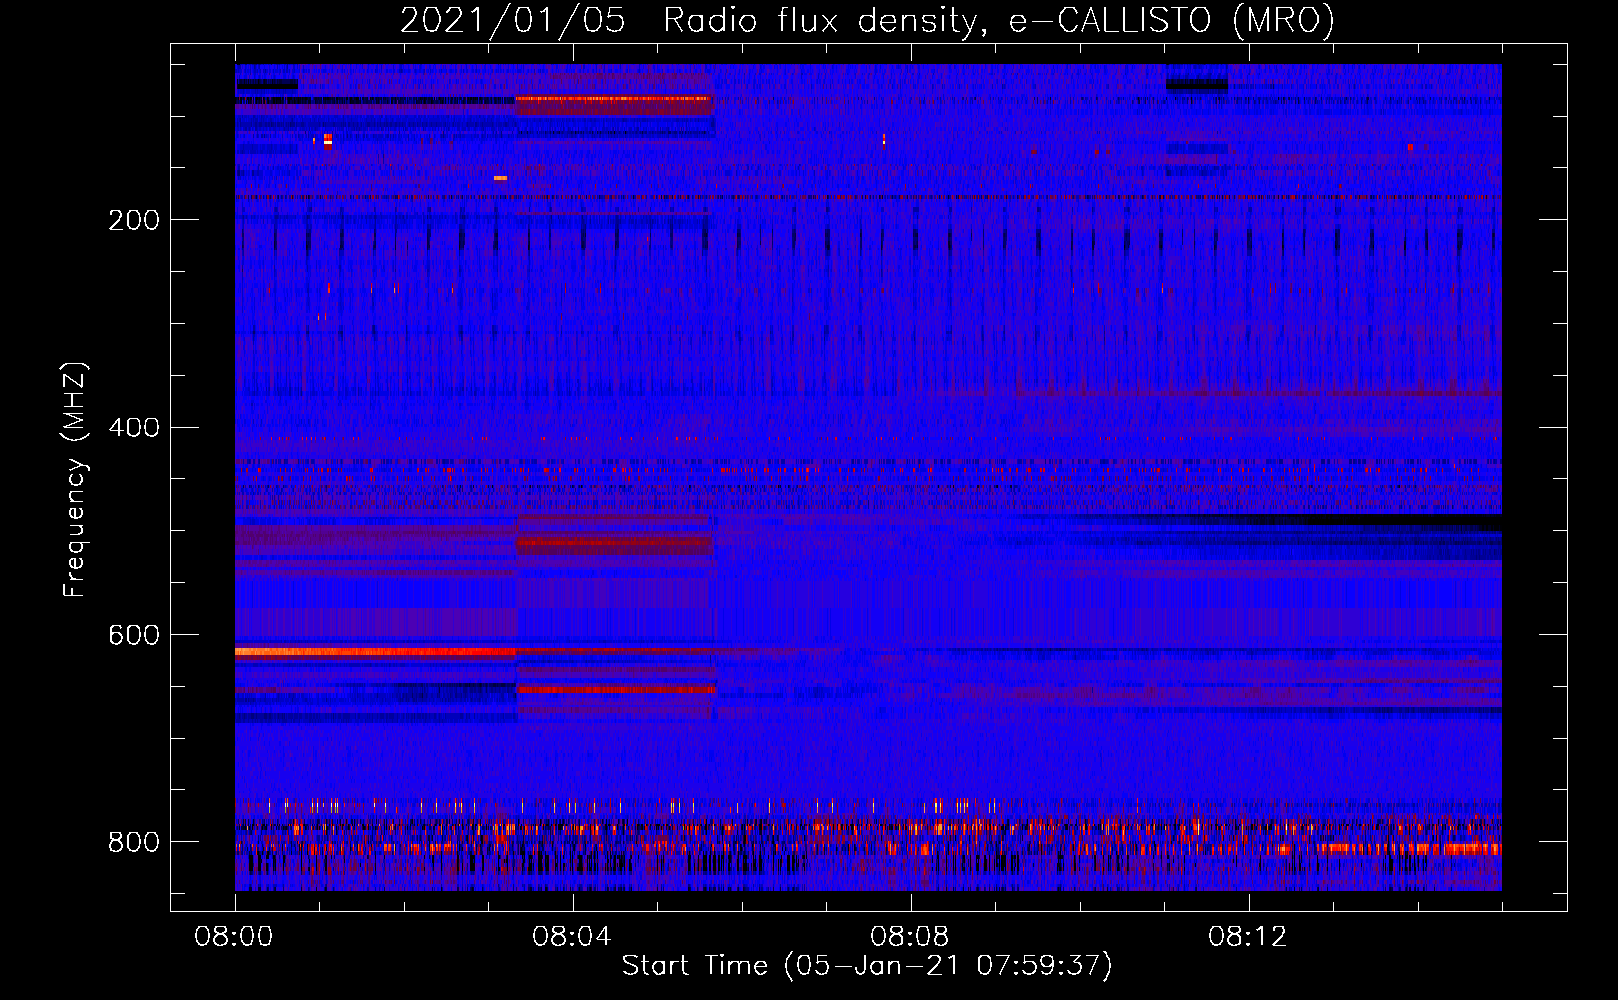The image size is (1618, 1000).
Task: Click the 08:00 time tick label
Action: pyautogui.click(x=234, y=937)
